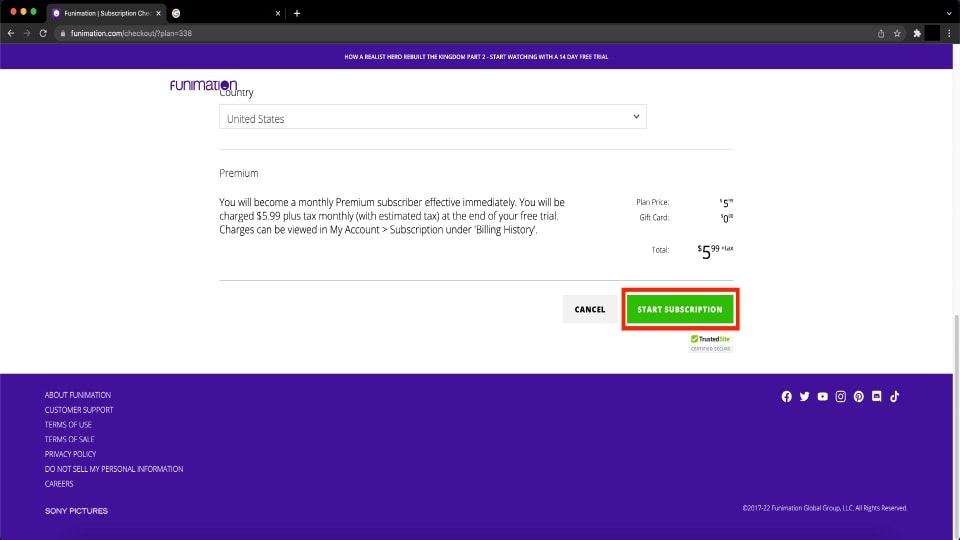Screen dimensions: 960x540
Task: Click the address bar URL field
Action: tap(465, 33)
